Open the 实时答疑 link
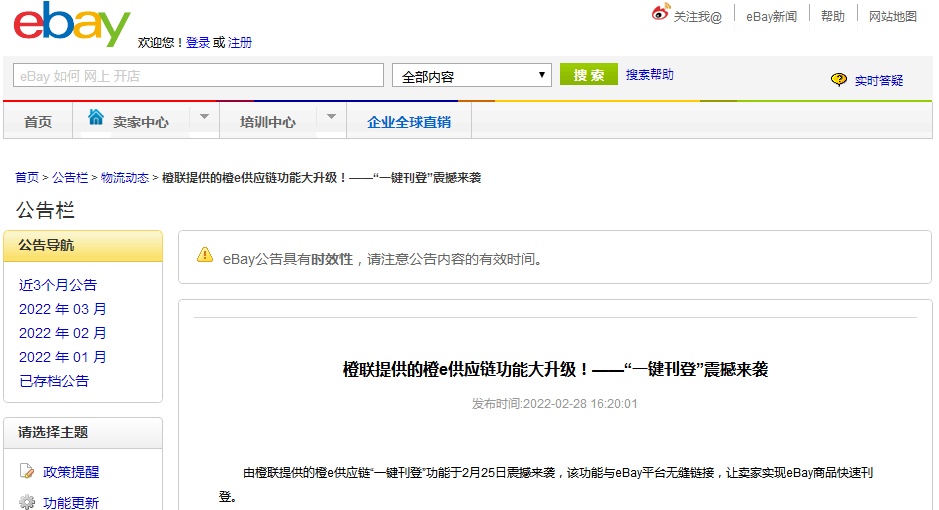Image resolution: width=939 pixels, height=510 pixels. (879, 80)
